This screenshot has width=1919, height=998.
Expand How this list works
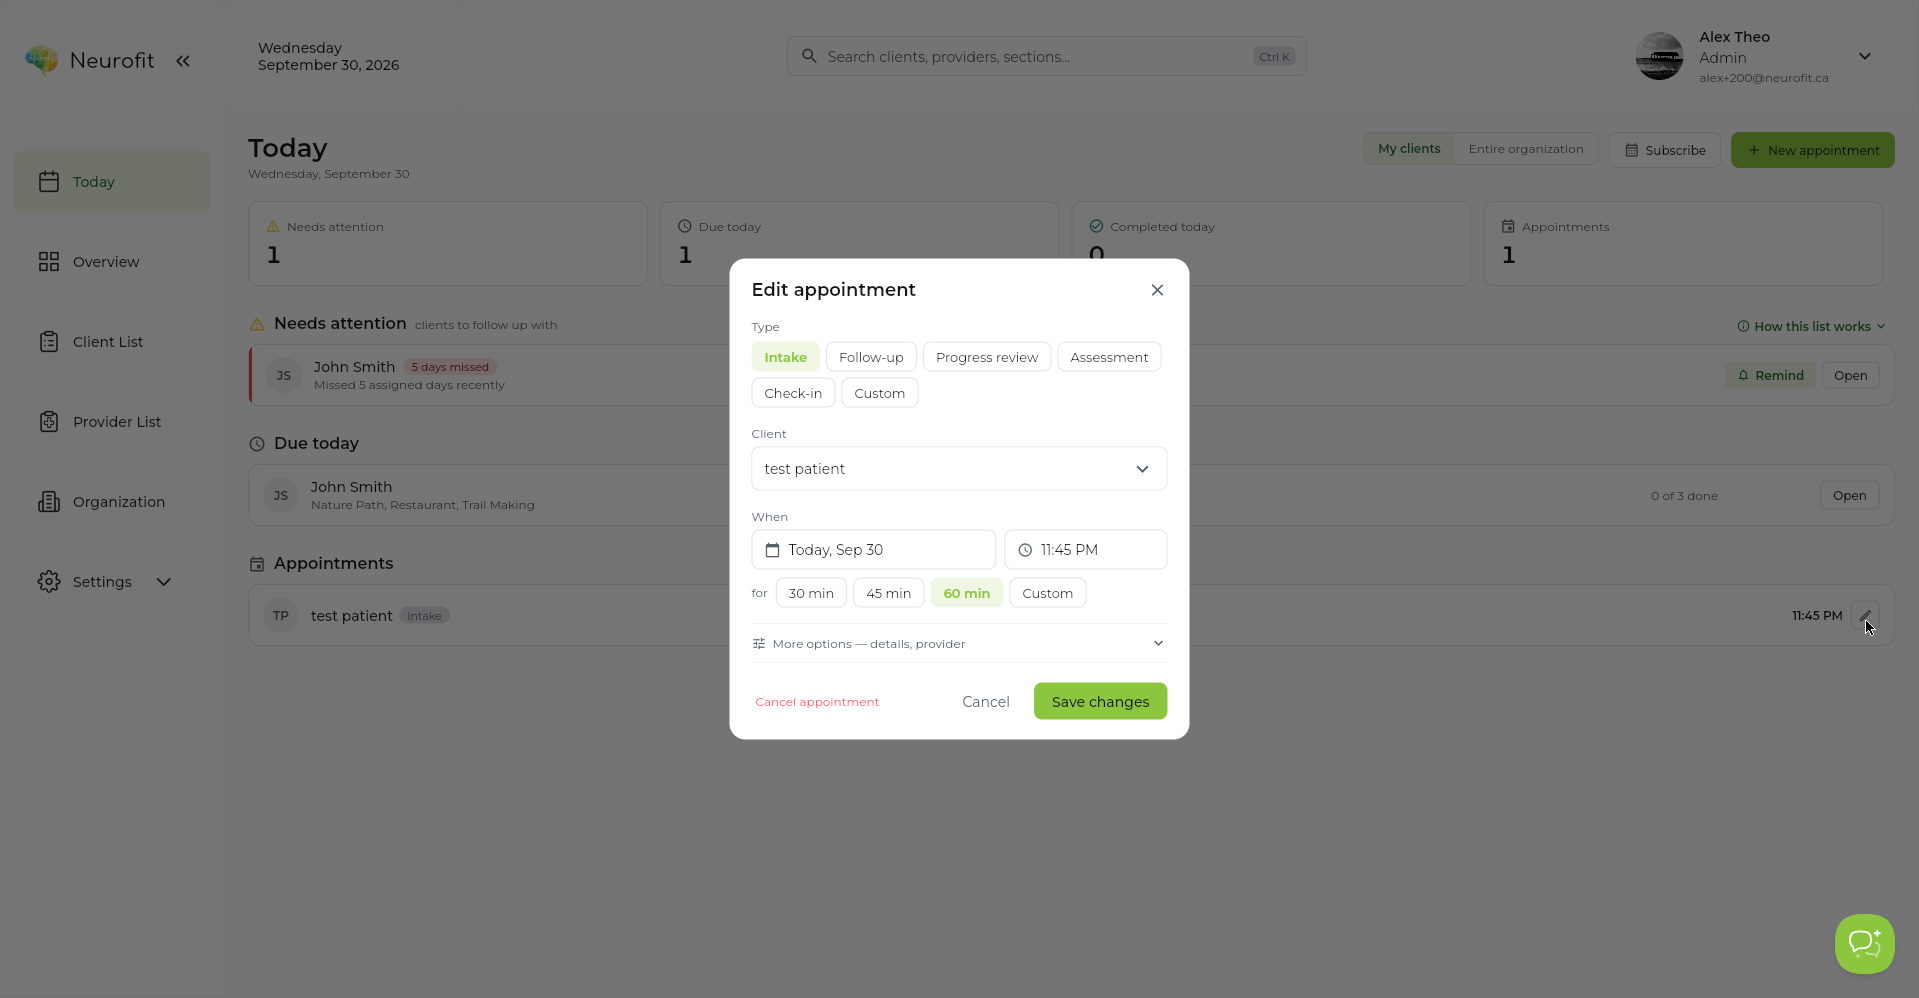coord(1811,326)
